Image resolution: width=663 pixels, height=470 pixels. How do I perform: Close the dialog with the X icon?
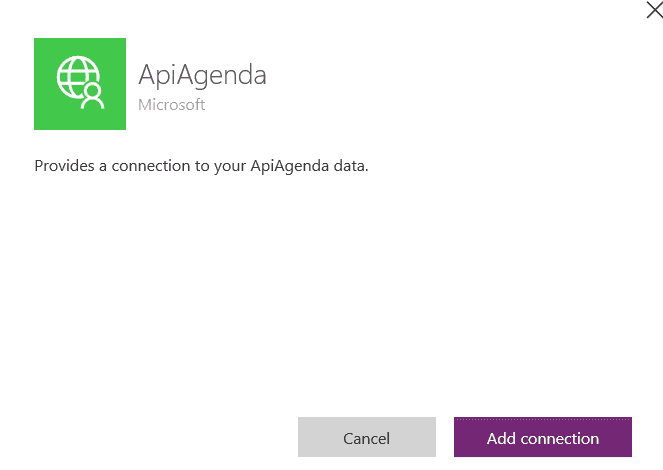tap(654, 9)
